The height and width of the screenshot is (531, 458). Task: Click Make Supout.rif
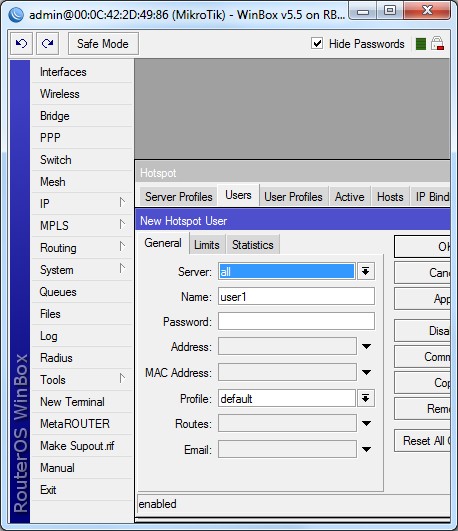click(x=82, y=446)
